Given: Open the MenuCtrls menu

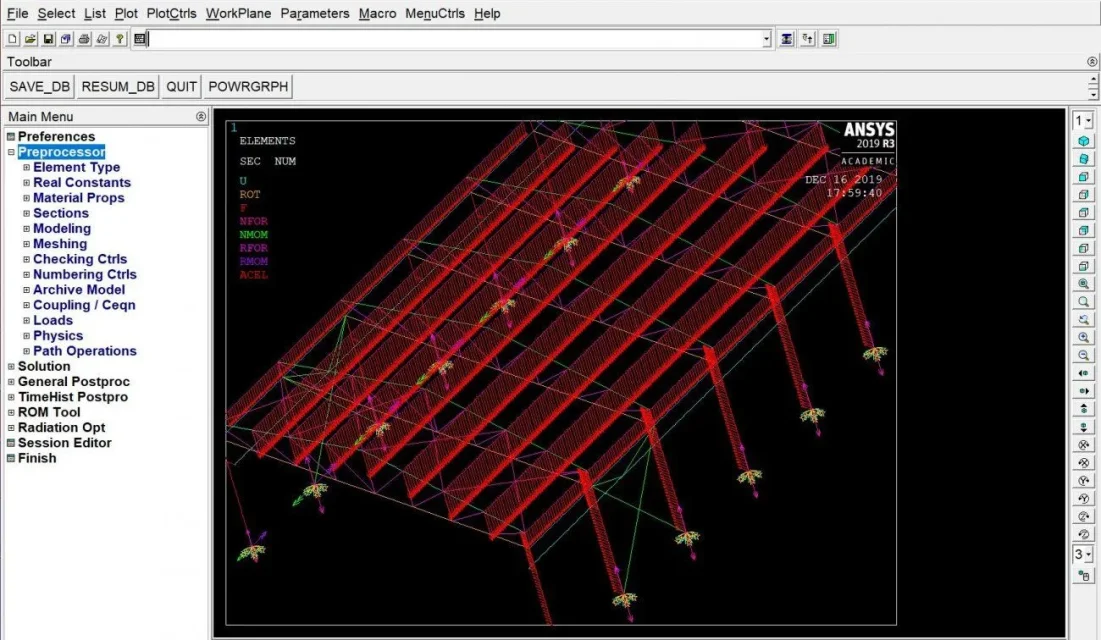Looking at the screenshot, I should tap(435, 13).
